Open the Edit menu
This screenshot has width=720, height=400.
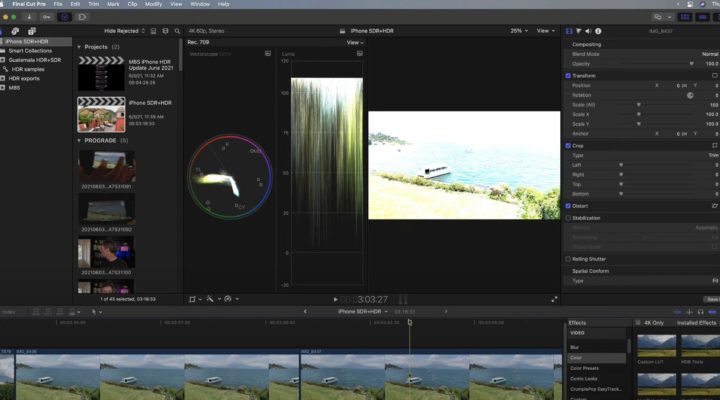click(75, 4)
